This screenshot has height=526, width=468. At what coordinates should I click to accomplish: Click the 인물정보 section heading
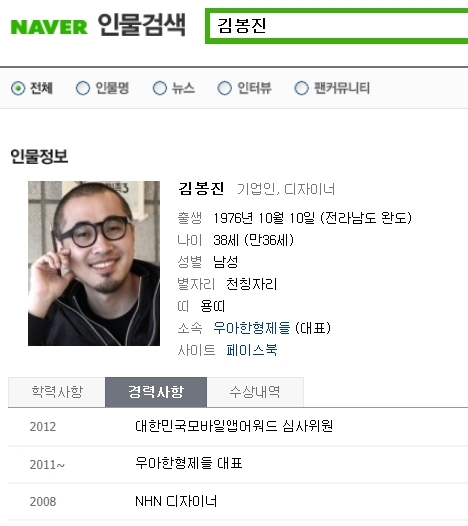coord(39,156)
